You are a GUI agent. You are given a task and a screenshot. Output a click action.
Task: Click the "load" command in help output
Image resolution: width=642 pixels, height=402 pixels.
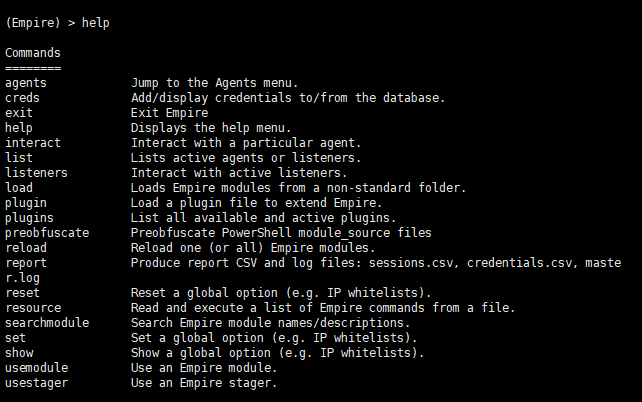click(x=19, y=187)
